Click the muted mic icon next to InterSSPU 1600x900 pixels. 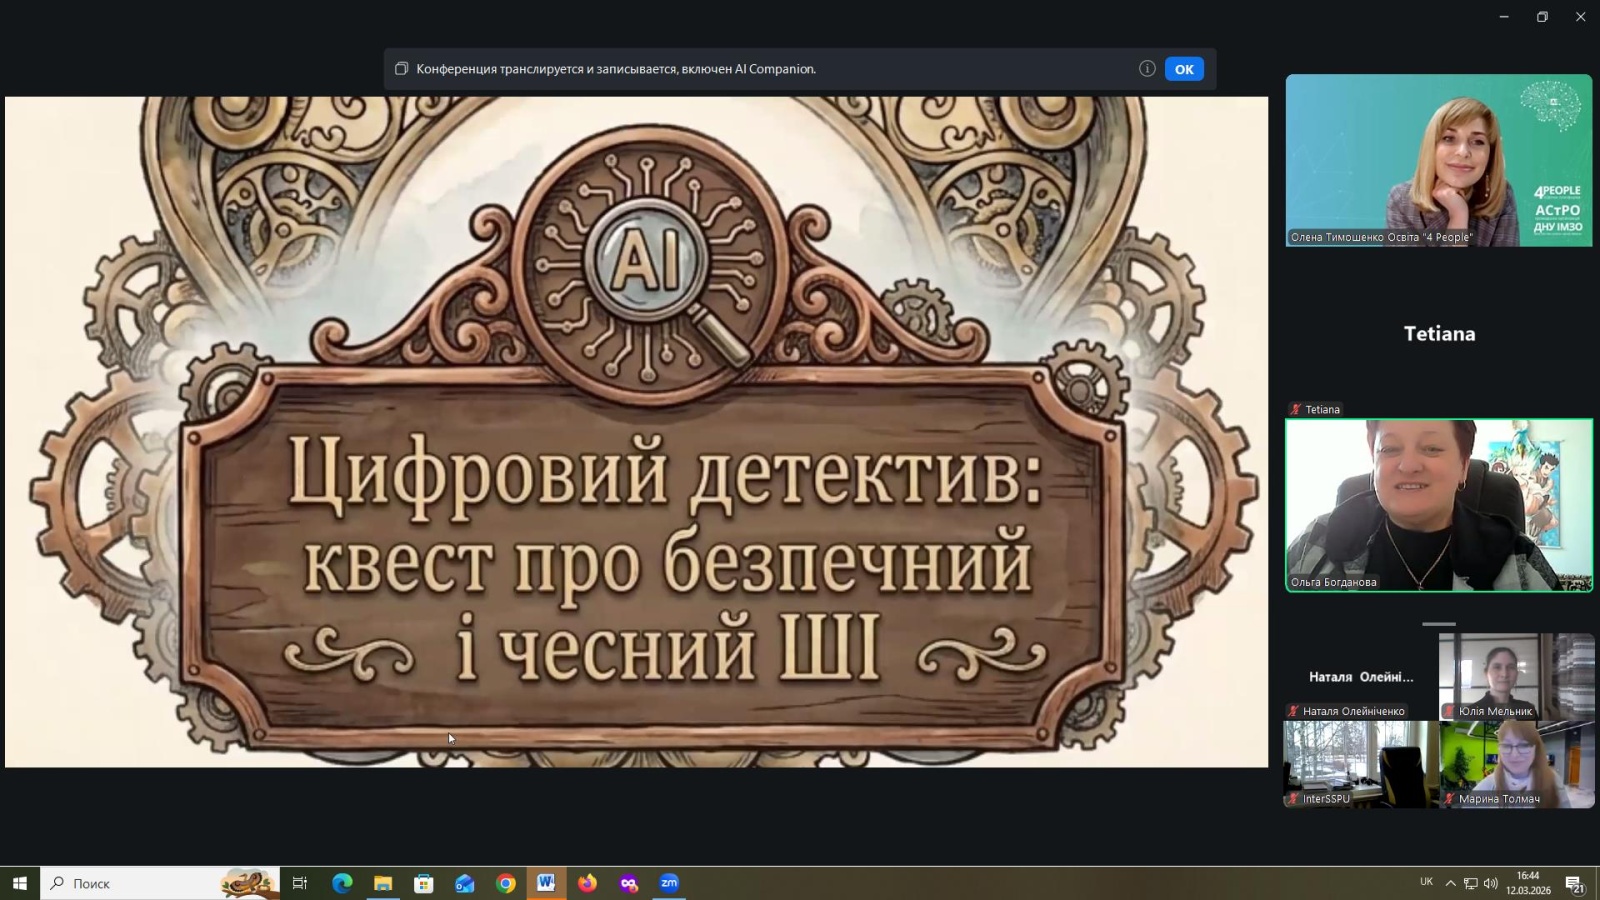(1293, 799)
